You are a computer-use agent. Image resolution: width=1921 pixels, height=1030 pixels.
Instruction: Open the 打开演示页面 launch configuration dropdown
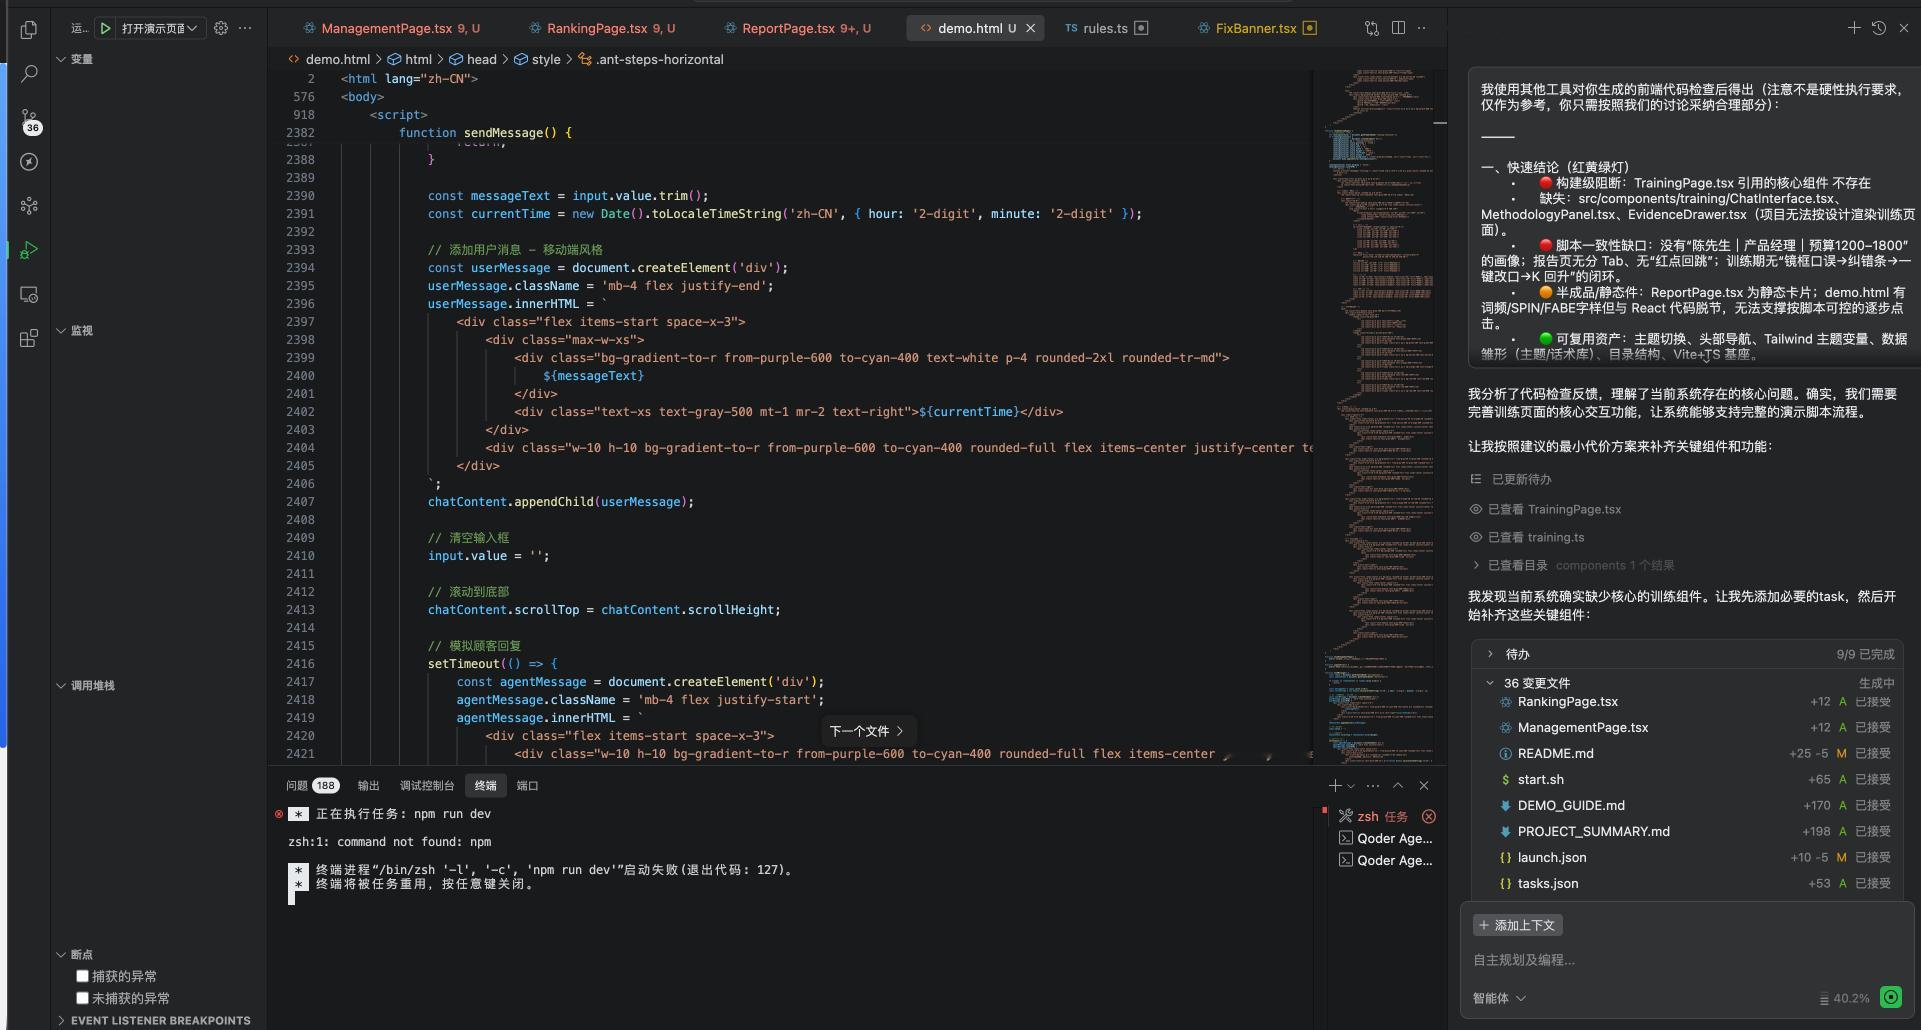(160, 28)
